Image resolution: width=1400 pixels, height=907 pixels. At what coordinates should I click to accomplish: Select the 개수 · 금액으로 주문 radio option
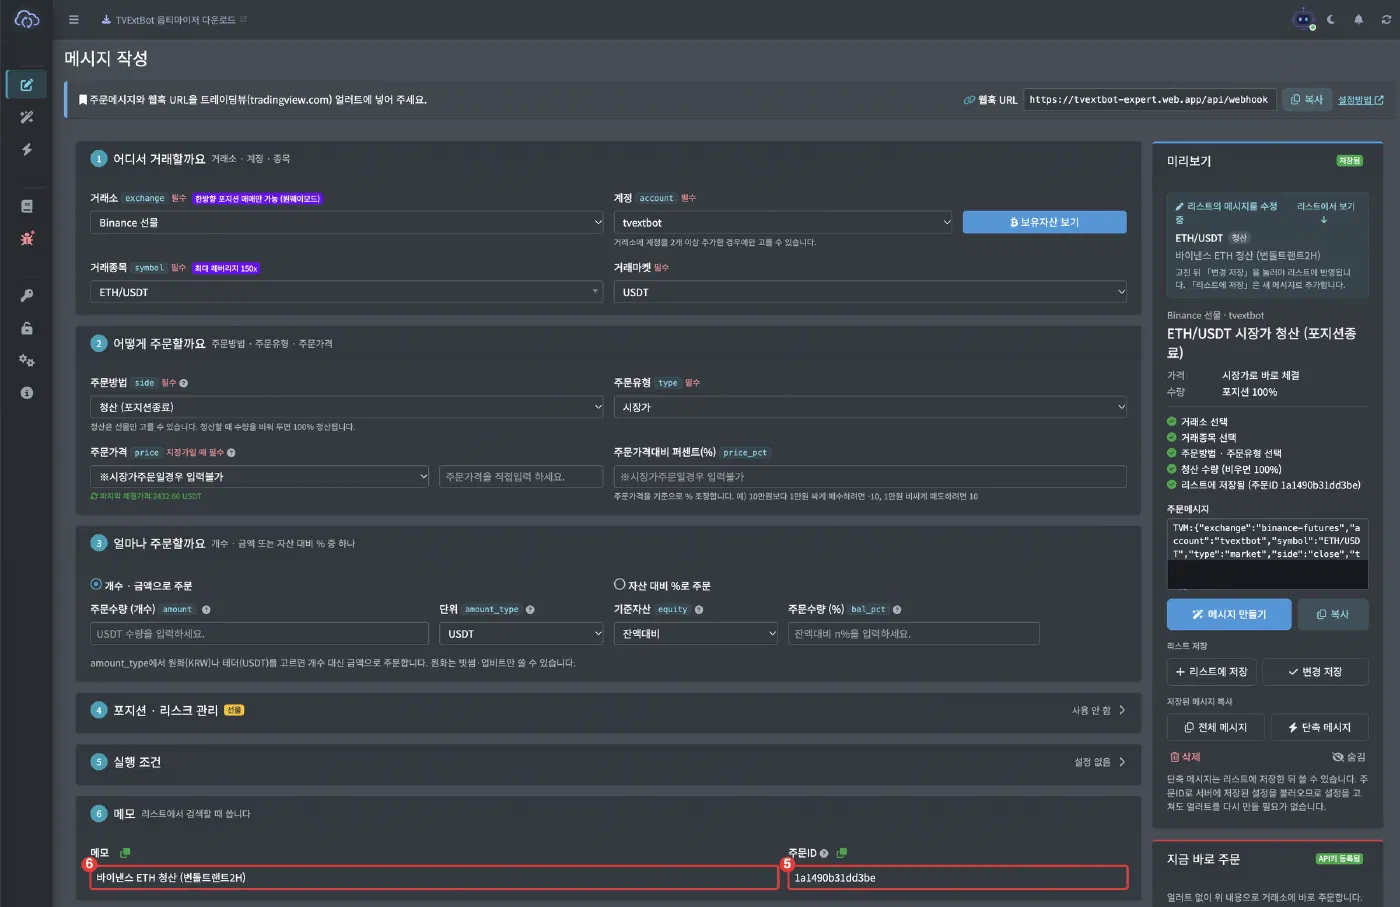(x=96, y=584)
